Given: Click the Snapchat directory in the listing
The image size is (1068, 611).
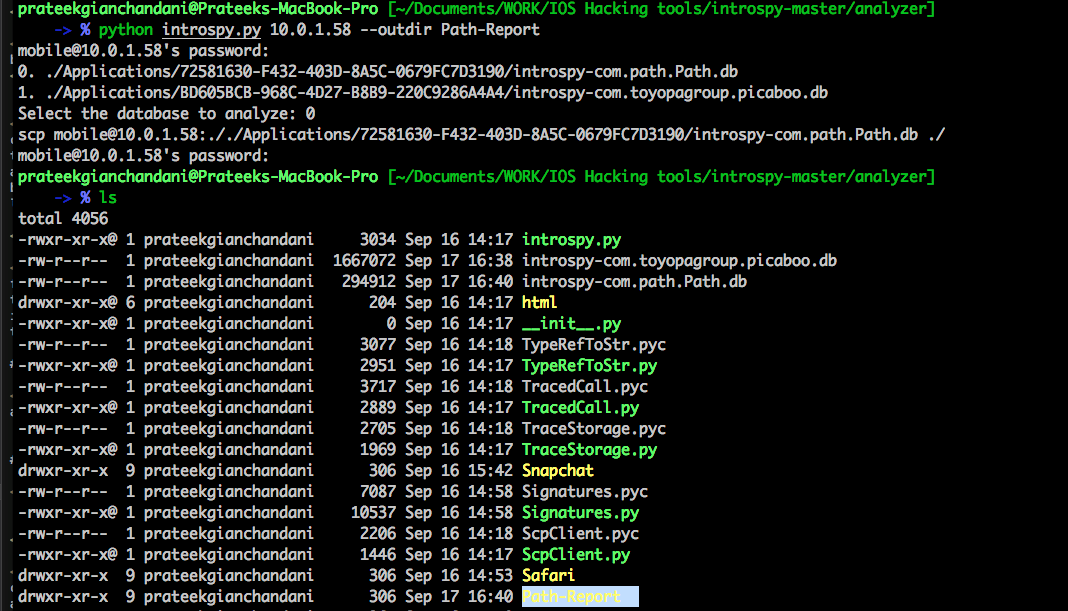Looking at the screenshot, I should point(557,470).
